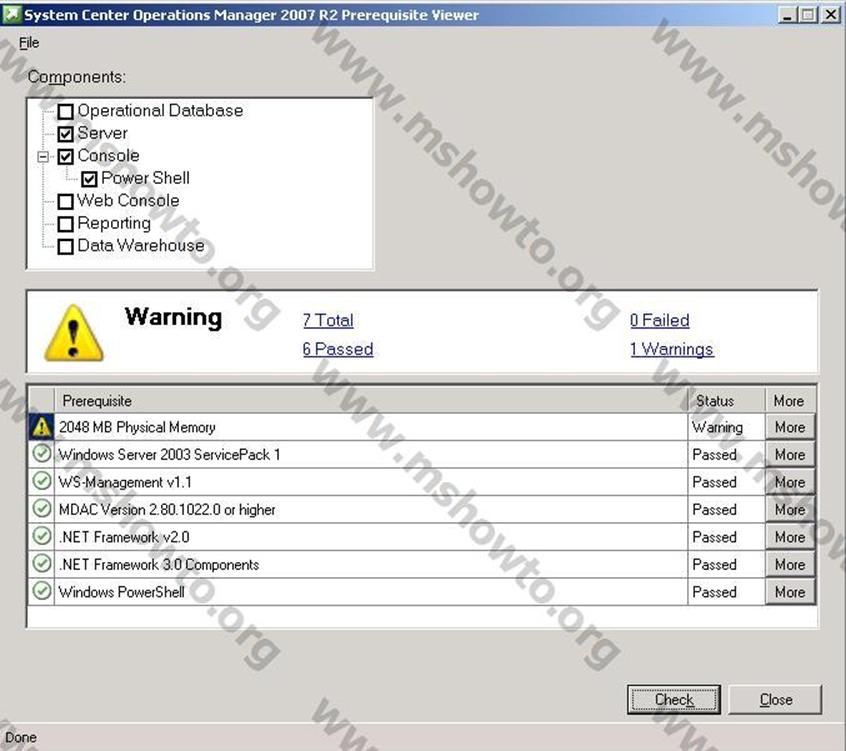Open the 1 Warnings link
846x751 pixels.
[672, 349]
